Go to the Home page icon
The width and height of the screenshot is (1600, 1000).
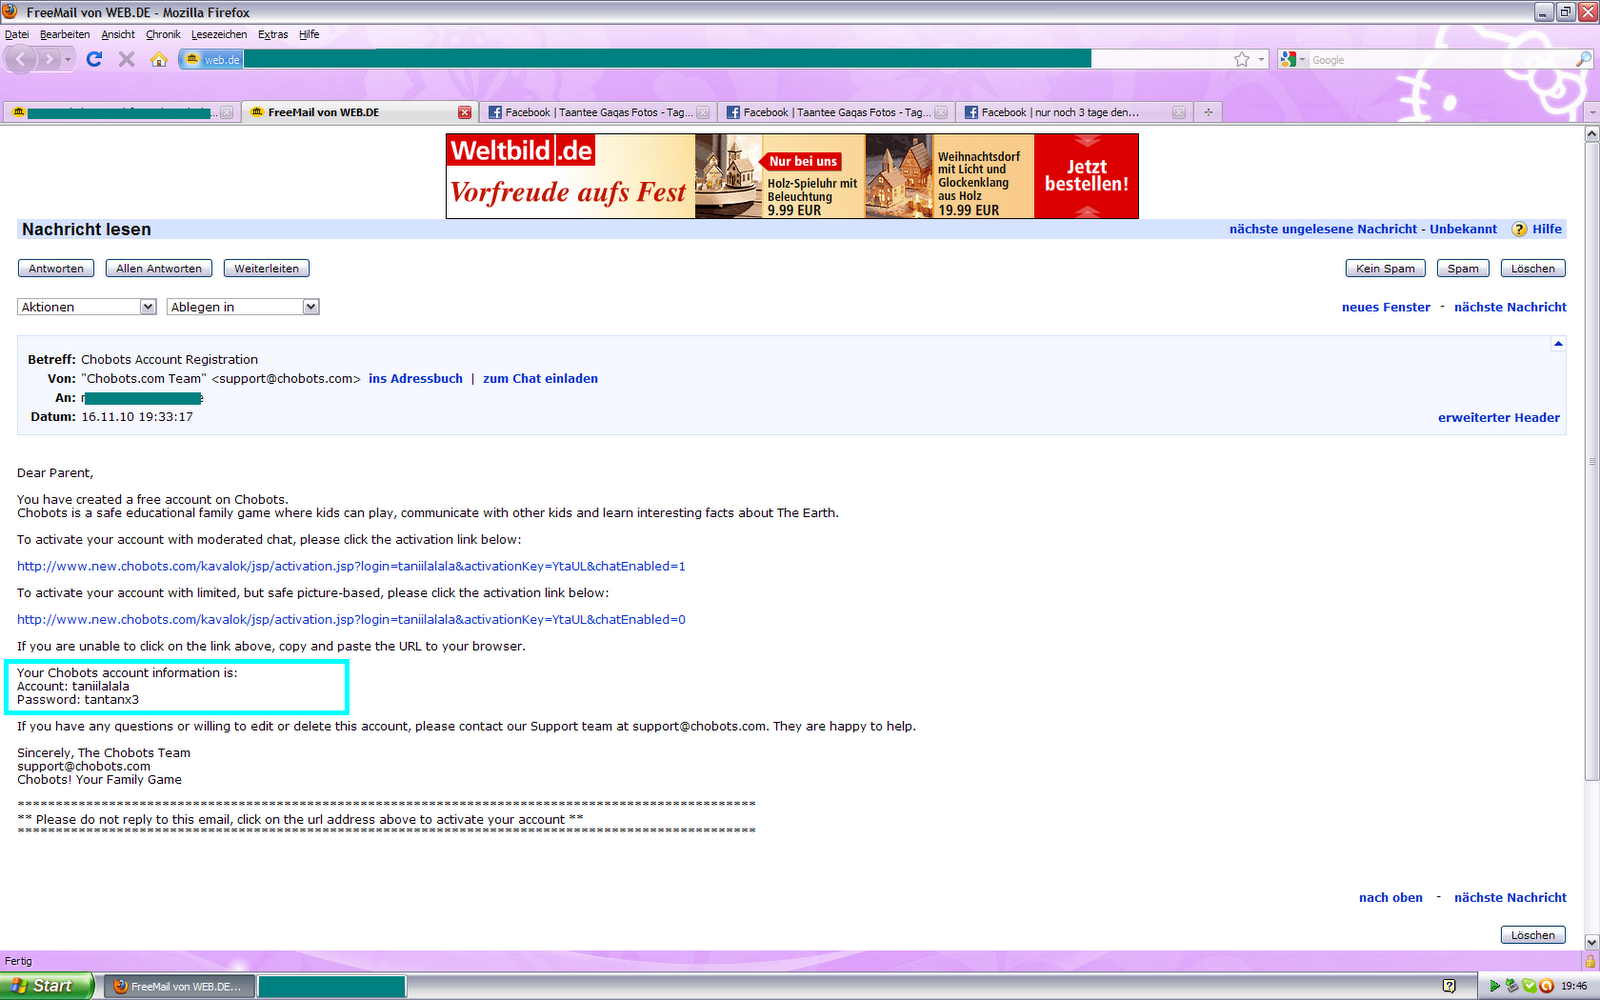[x=159, y=59]
